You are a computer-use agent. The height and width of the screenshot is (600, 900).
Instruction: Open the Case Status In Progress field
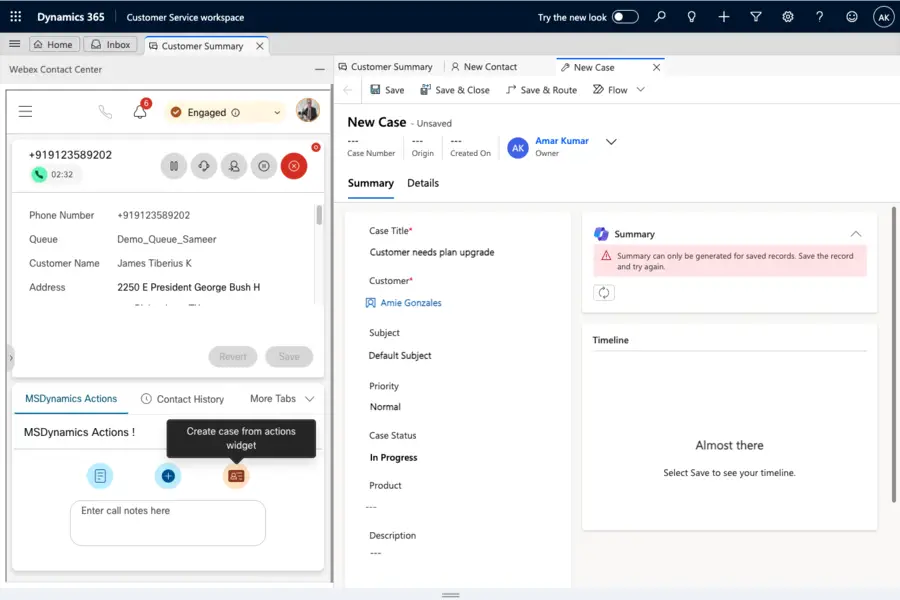click(x=394, y=458)
